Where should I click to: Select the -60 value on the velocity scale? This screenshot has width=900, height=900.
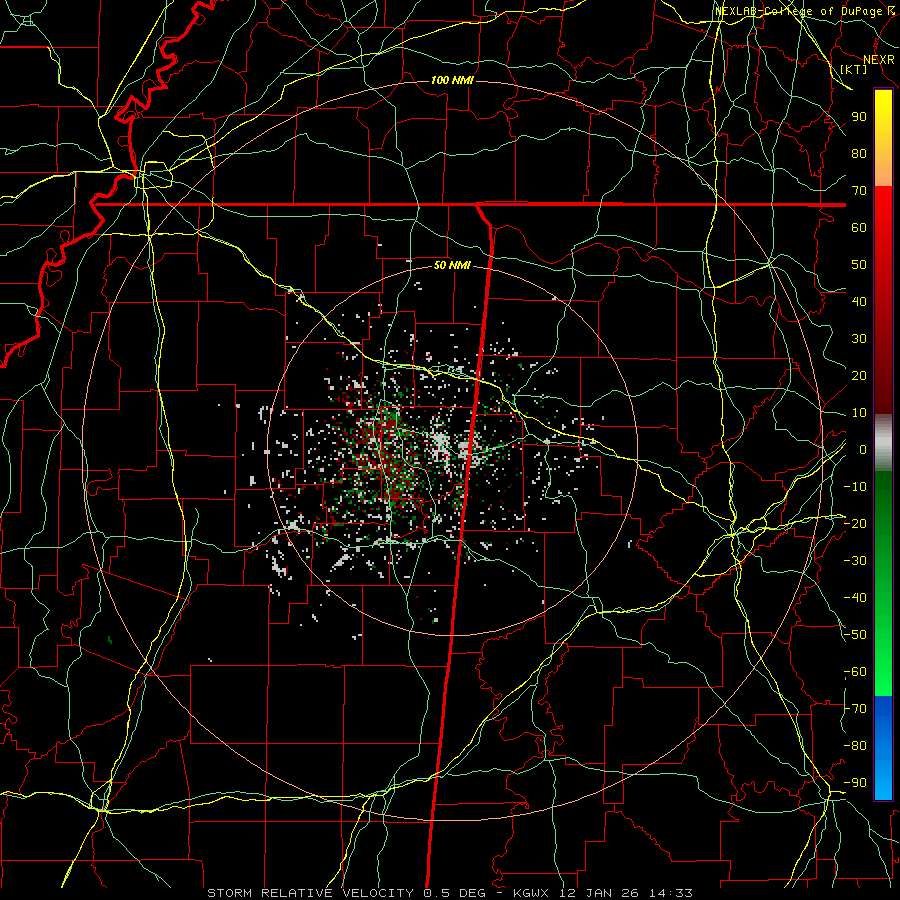click(855, 672)
